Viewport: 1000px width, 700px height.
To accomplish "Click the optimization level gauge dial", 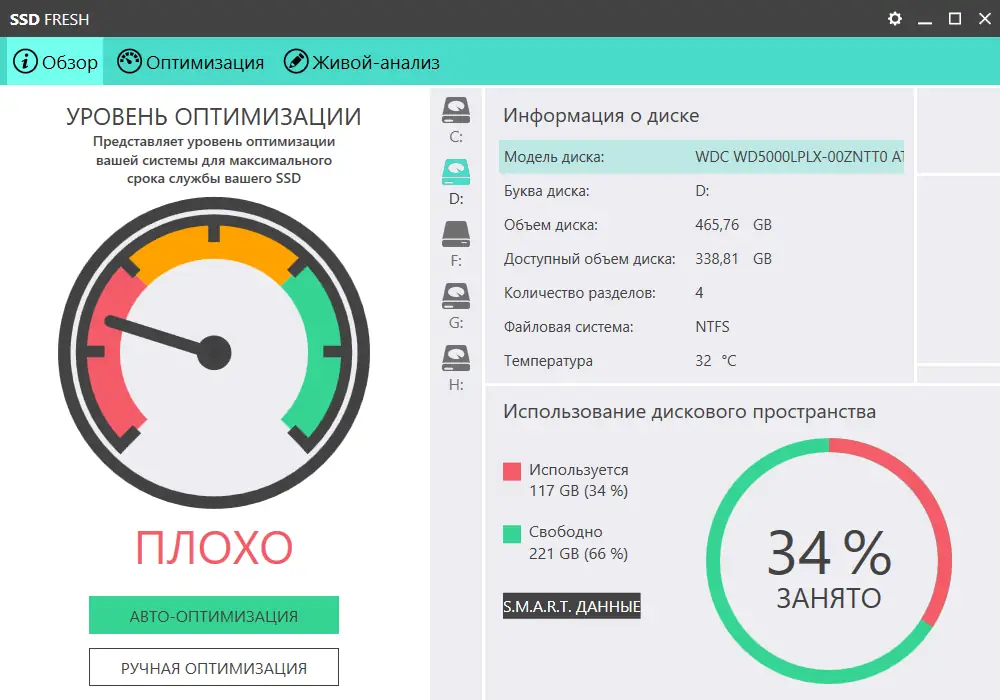I will pos(214,353).
